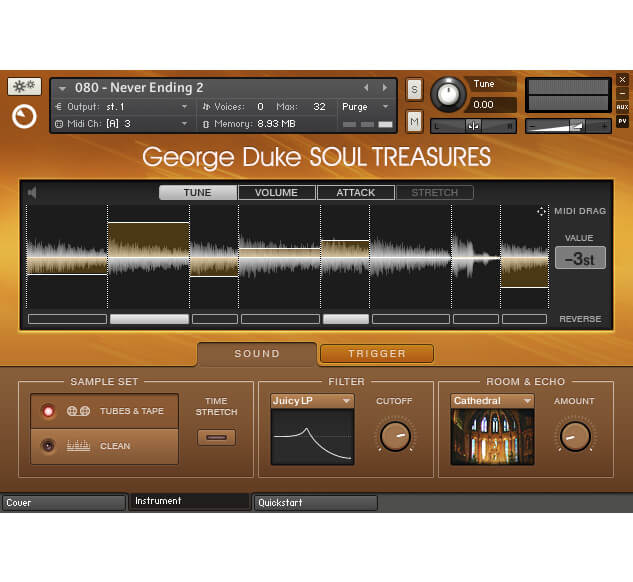The image size is (633, 582).
Task: Open the instrument settings gear icon
Action: (x=24, y=86)
